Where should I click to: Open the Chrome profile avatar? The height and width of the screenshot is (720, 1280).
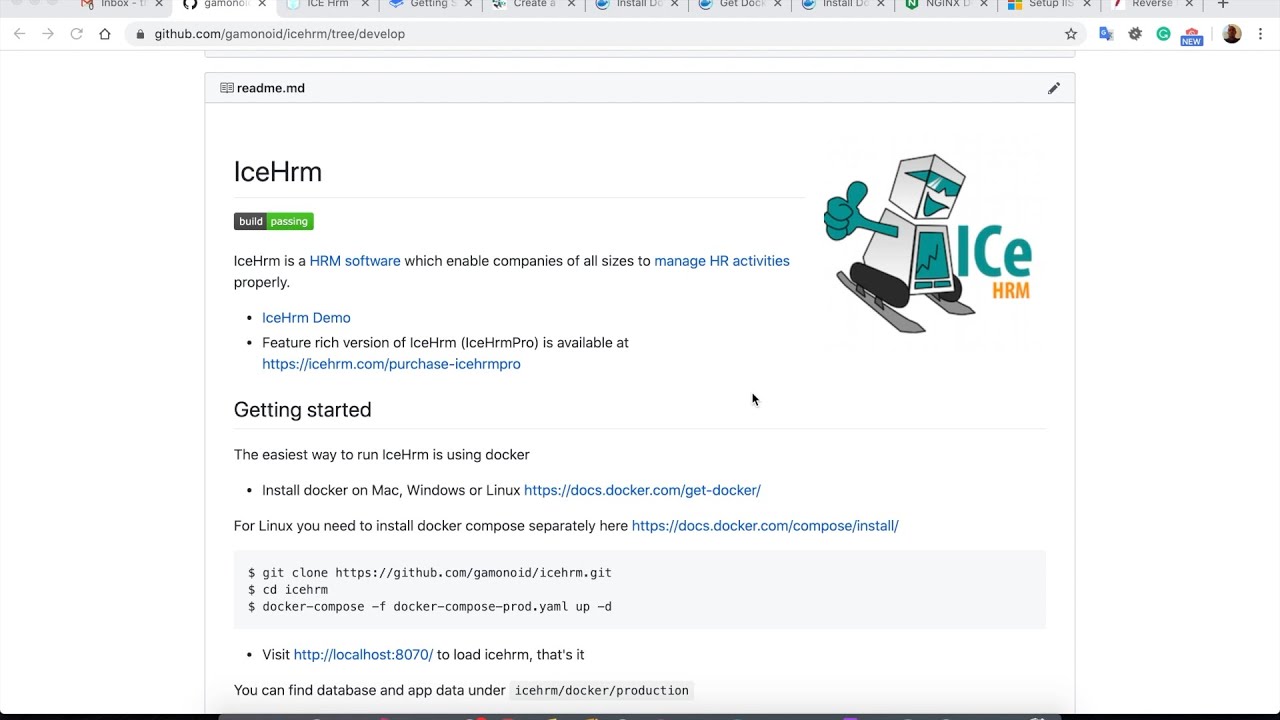(1232, 34)
